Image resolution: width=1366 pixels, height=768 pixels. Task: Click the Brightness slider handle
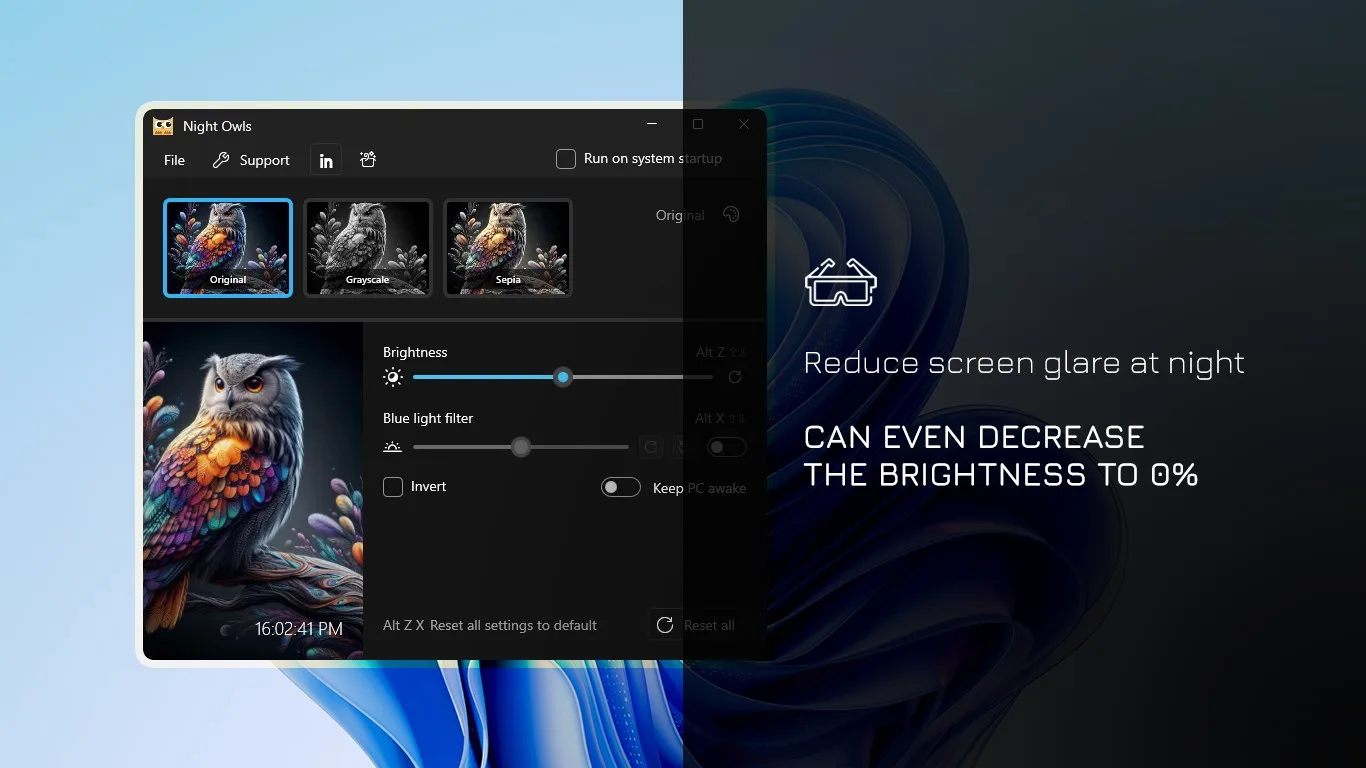(x=563, y=377)
